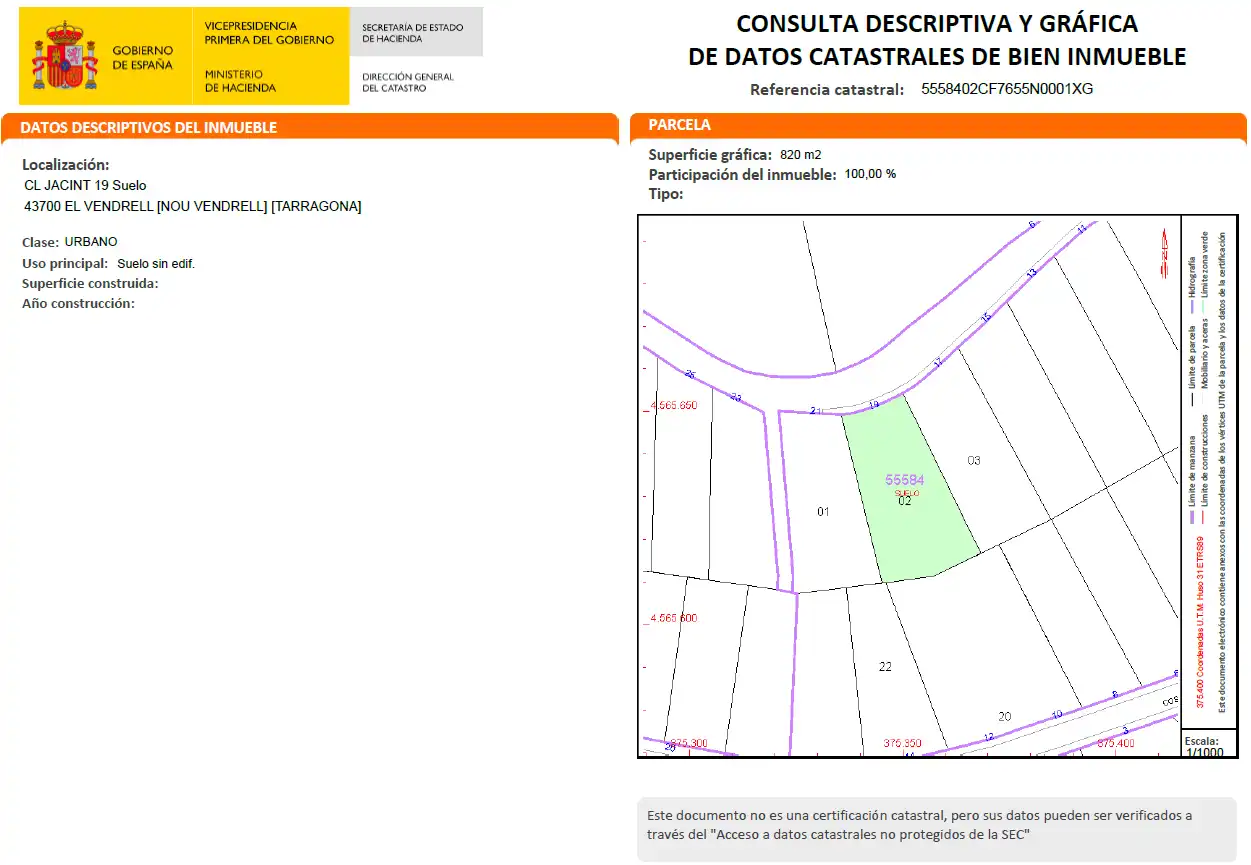Screen dimensions: 1251x865
Task: Click 'DIRECCIÓN GENERAL DEL CATASTRO' text
Action: [x=407, y=82]
